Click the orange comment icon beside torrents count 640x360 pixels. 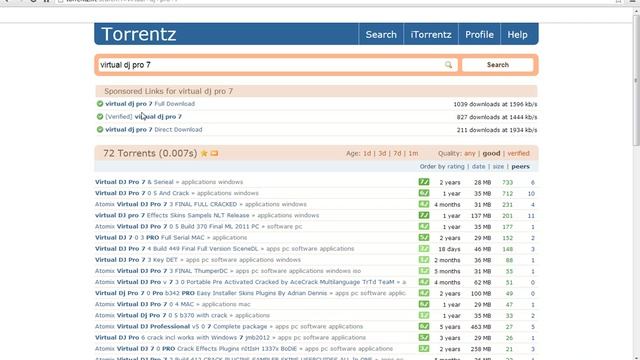coord(214,153)
